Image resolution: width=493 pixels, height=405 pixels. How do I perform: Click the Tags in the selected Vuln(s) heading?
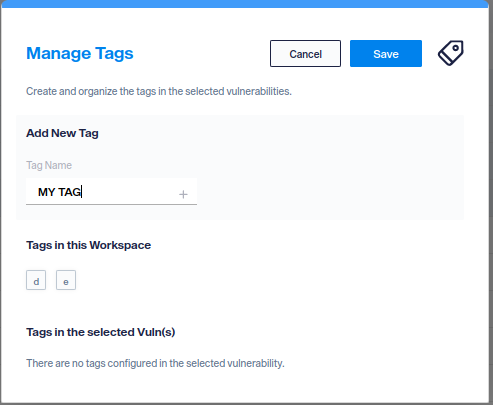pos(101,332)
